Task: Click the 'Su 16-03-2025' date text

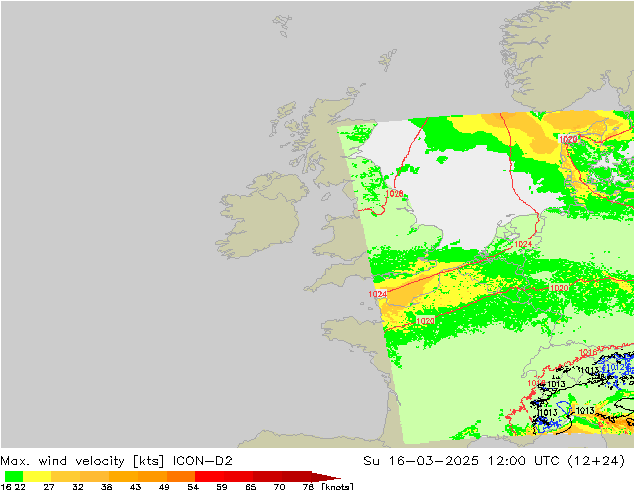Action: 421,461
